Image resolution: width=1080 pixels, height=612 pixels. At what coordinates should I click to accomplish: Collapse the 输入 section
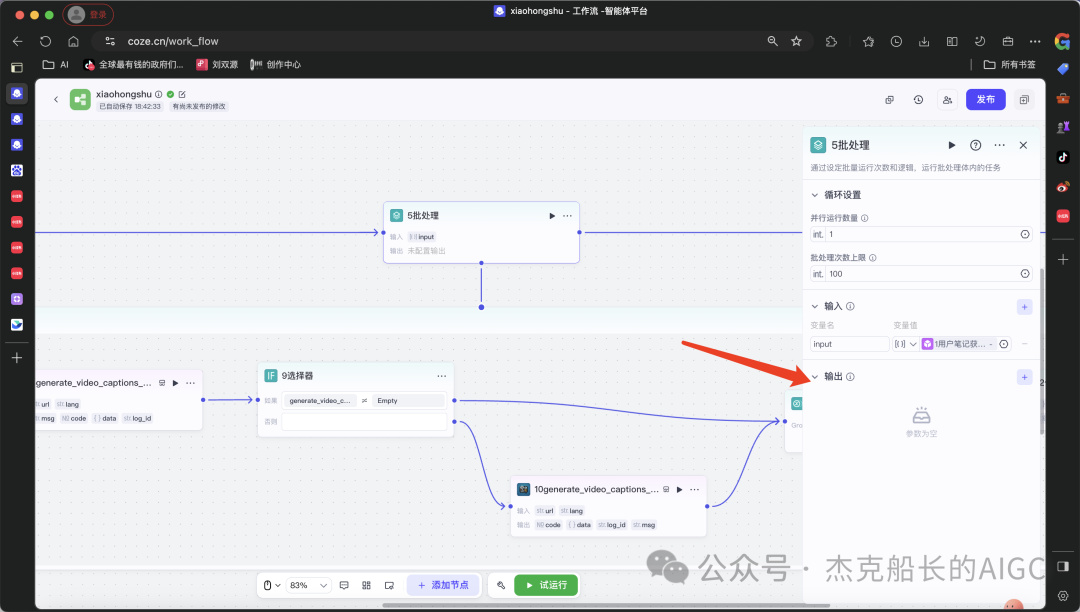click(x=815, y=306)
